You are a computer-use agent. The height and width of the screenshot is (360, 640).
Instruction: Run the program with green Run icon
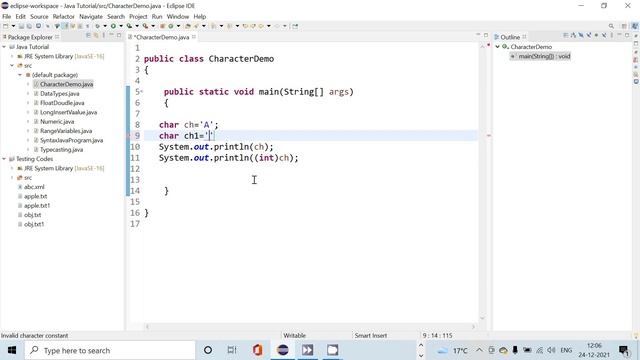pyautogui.click(x=113, y=26)
